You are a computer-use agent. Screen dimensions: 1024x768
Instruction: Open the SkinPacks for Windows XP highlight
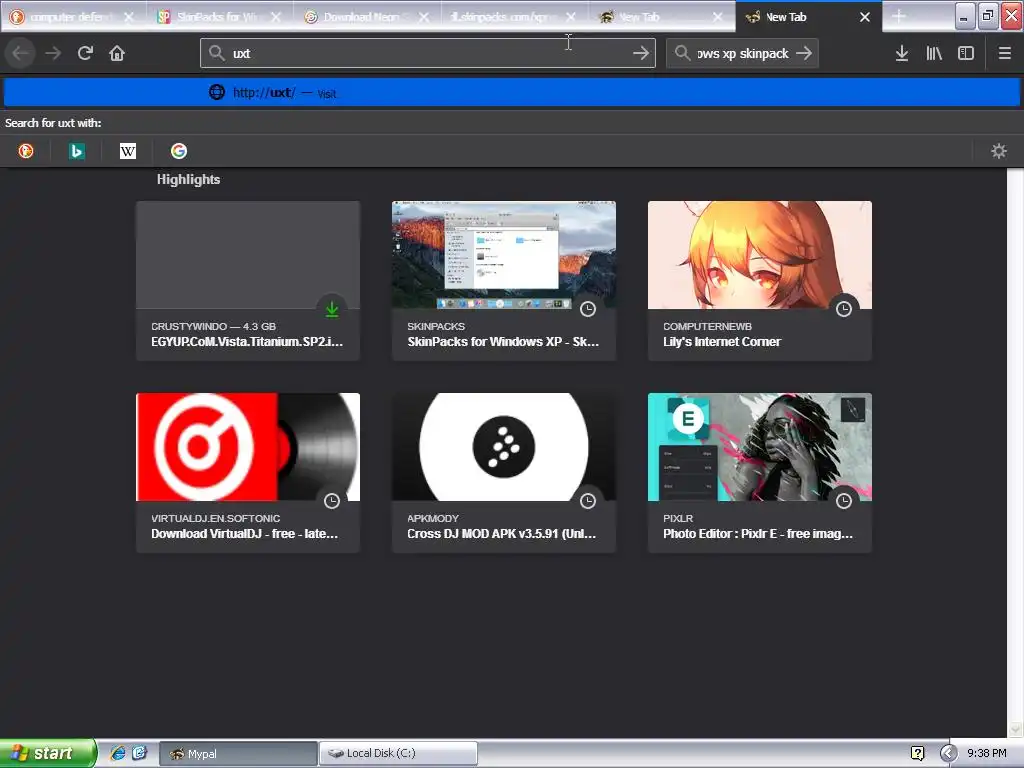tap(504, 281)
